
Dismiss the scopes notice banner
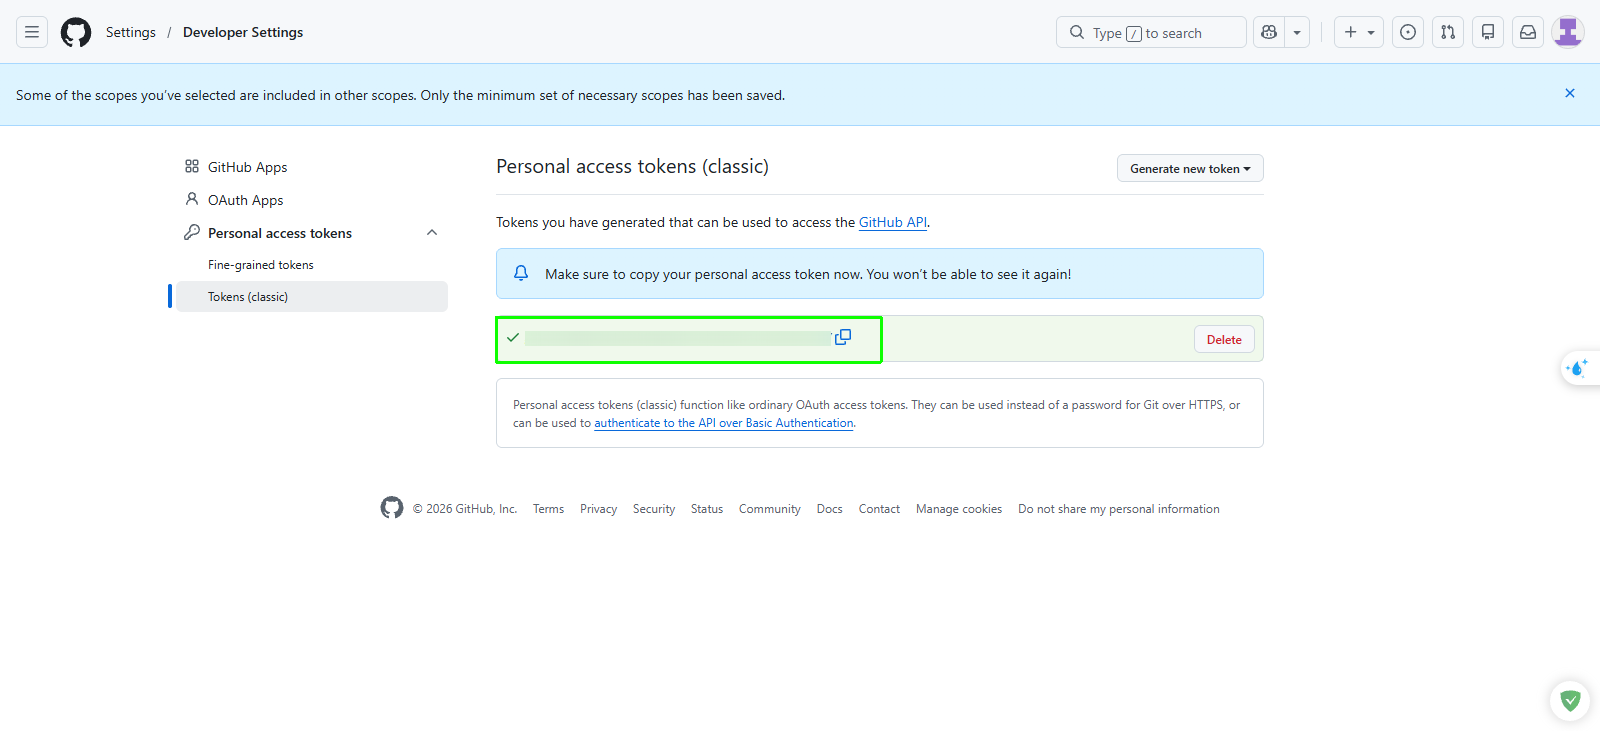coord(1570,93)
